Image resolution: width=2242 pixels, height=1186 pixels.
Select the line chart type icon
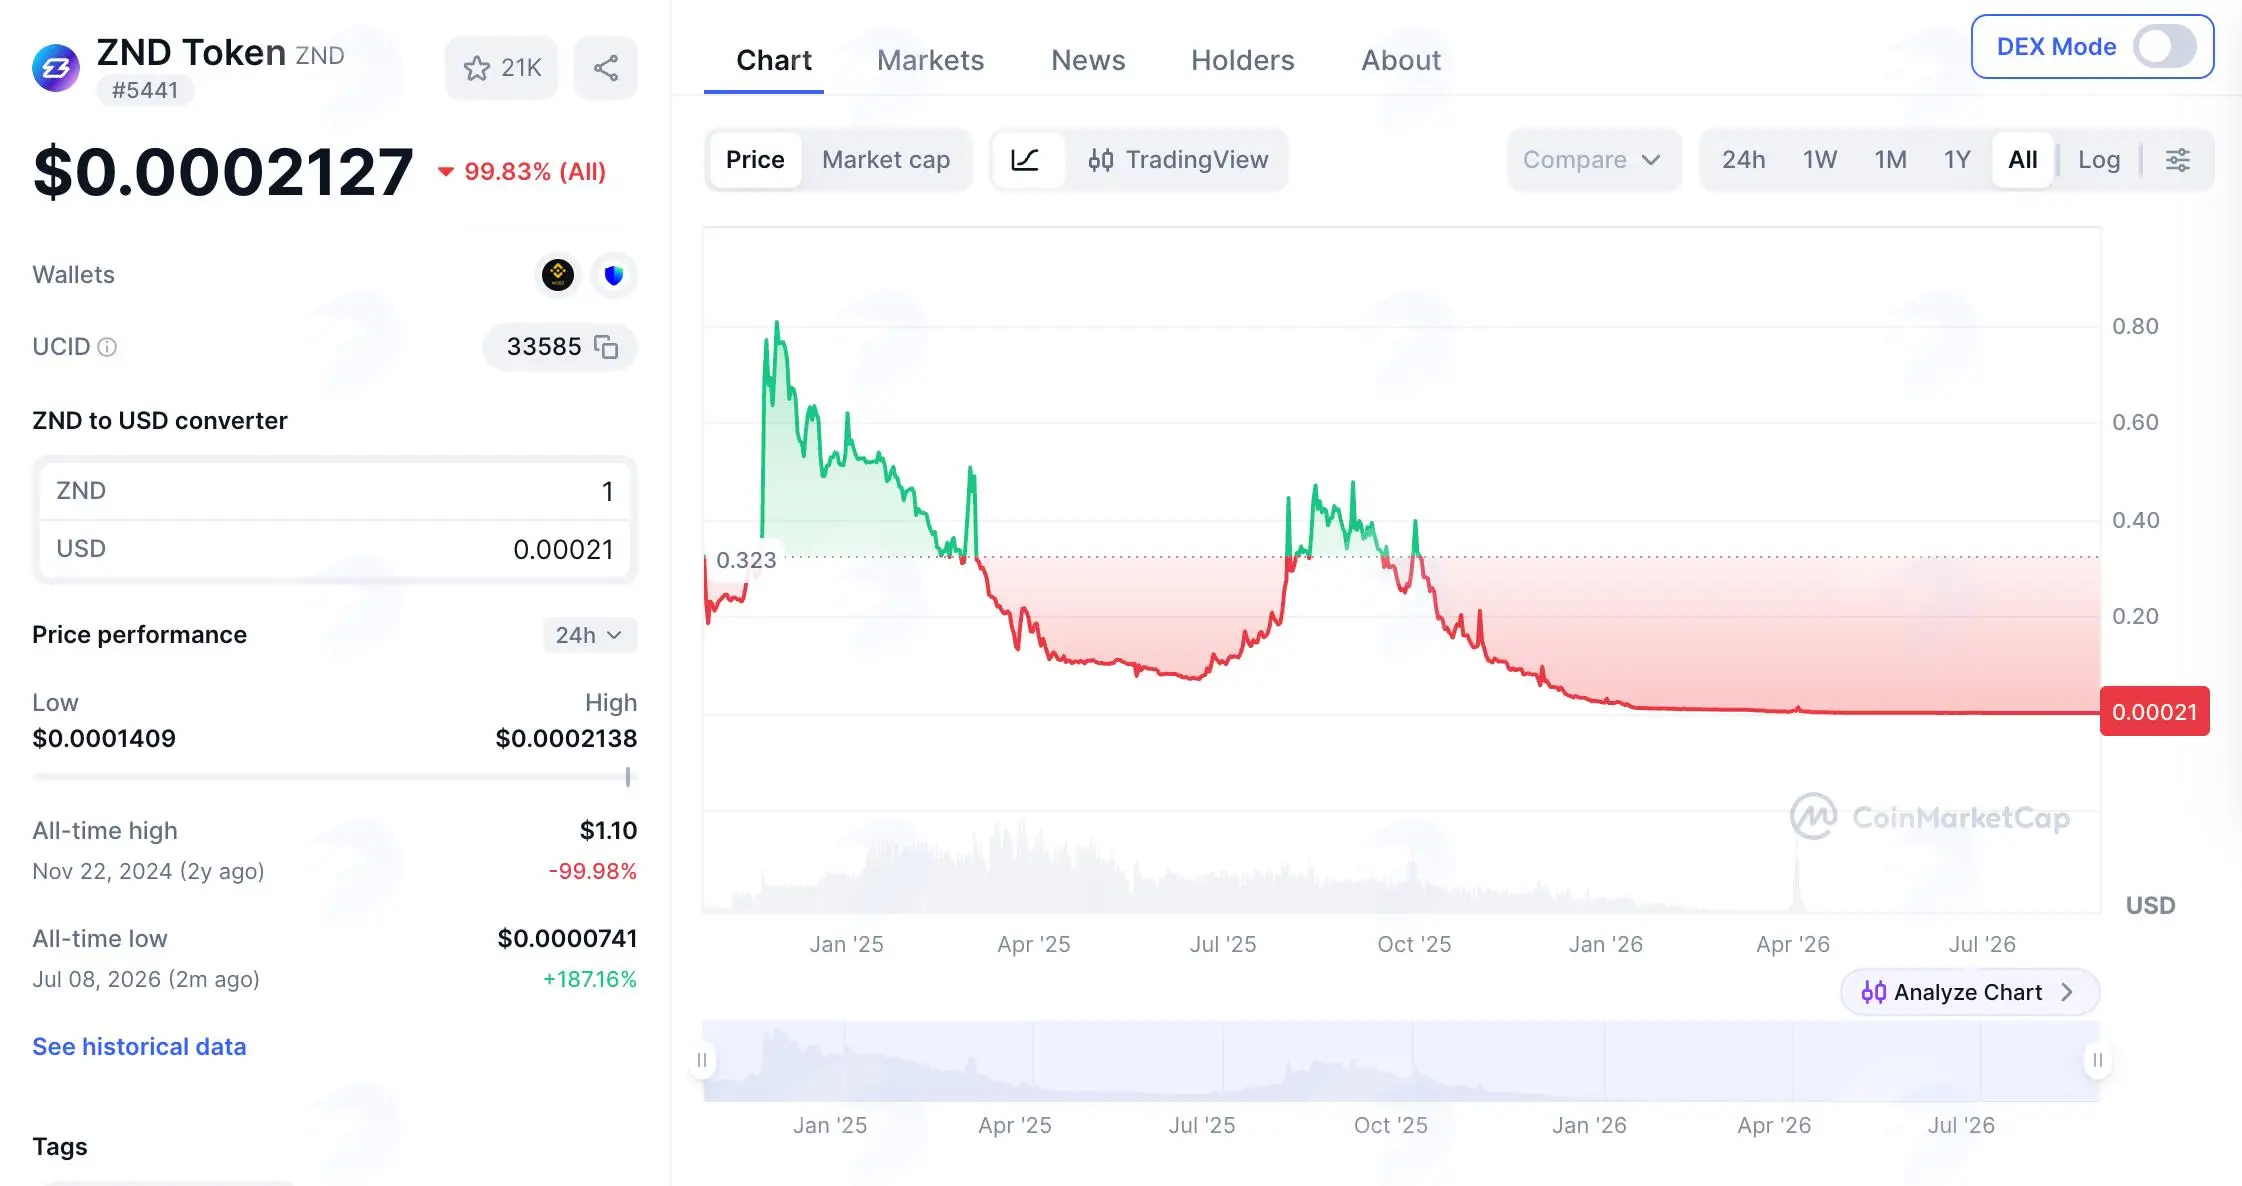(1025, 160)
